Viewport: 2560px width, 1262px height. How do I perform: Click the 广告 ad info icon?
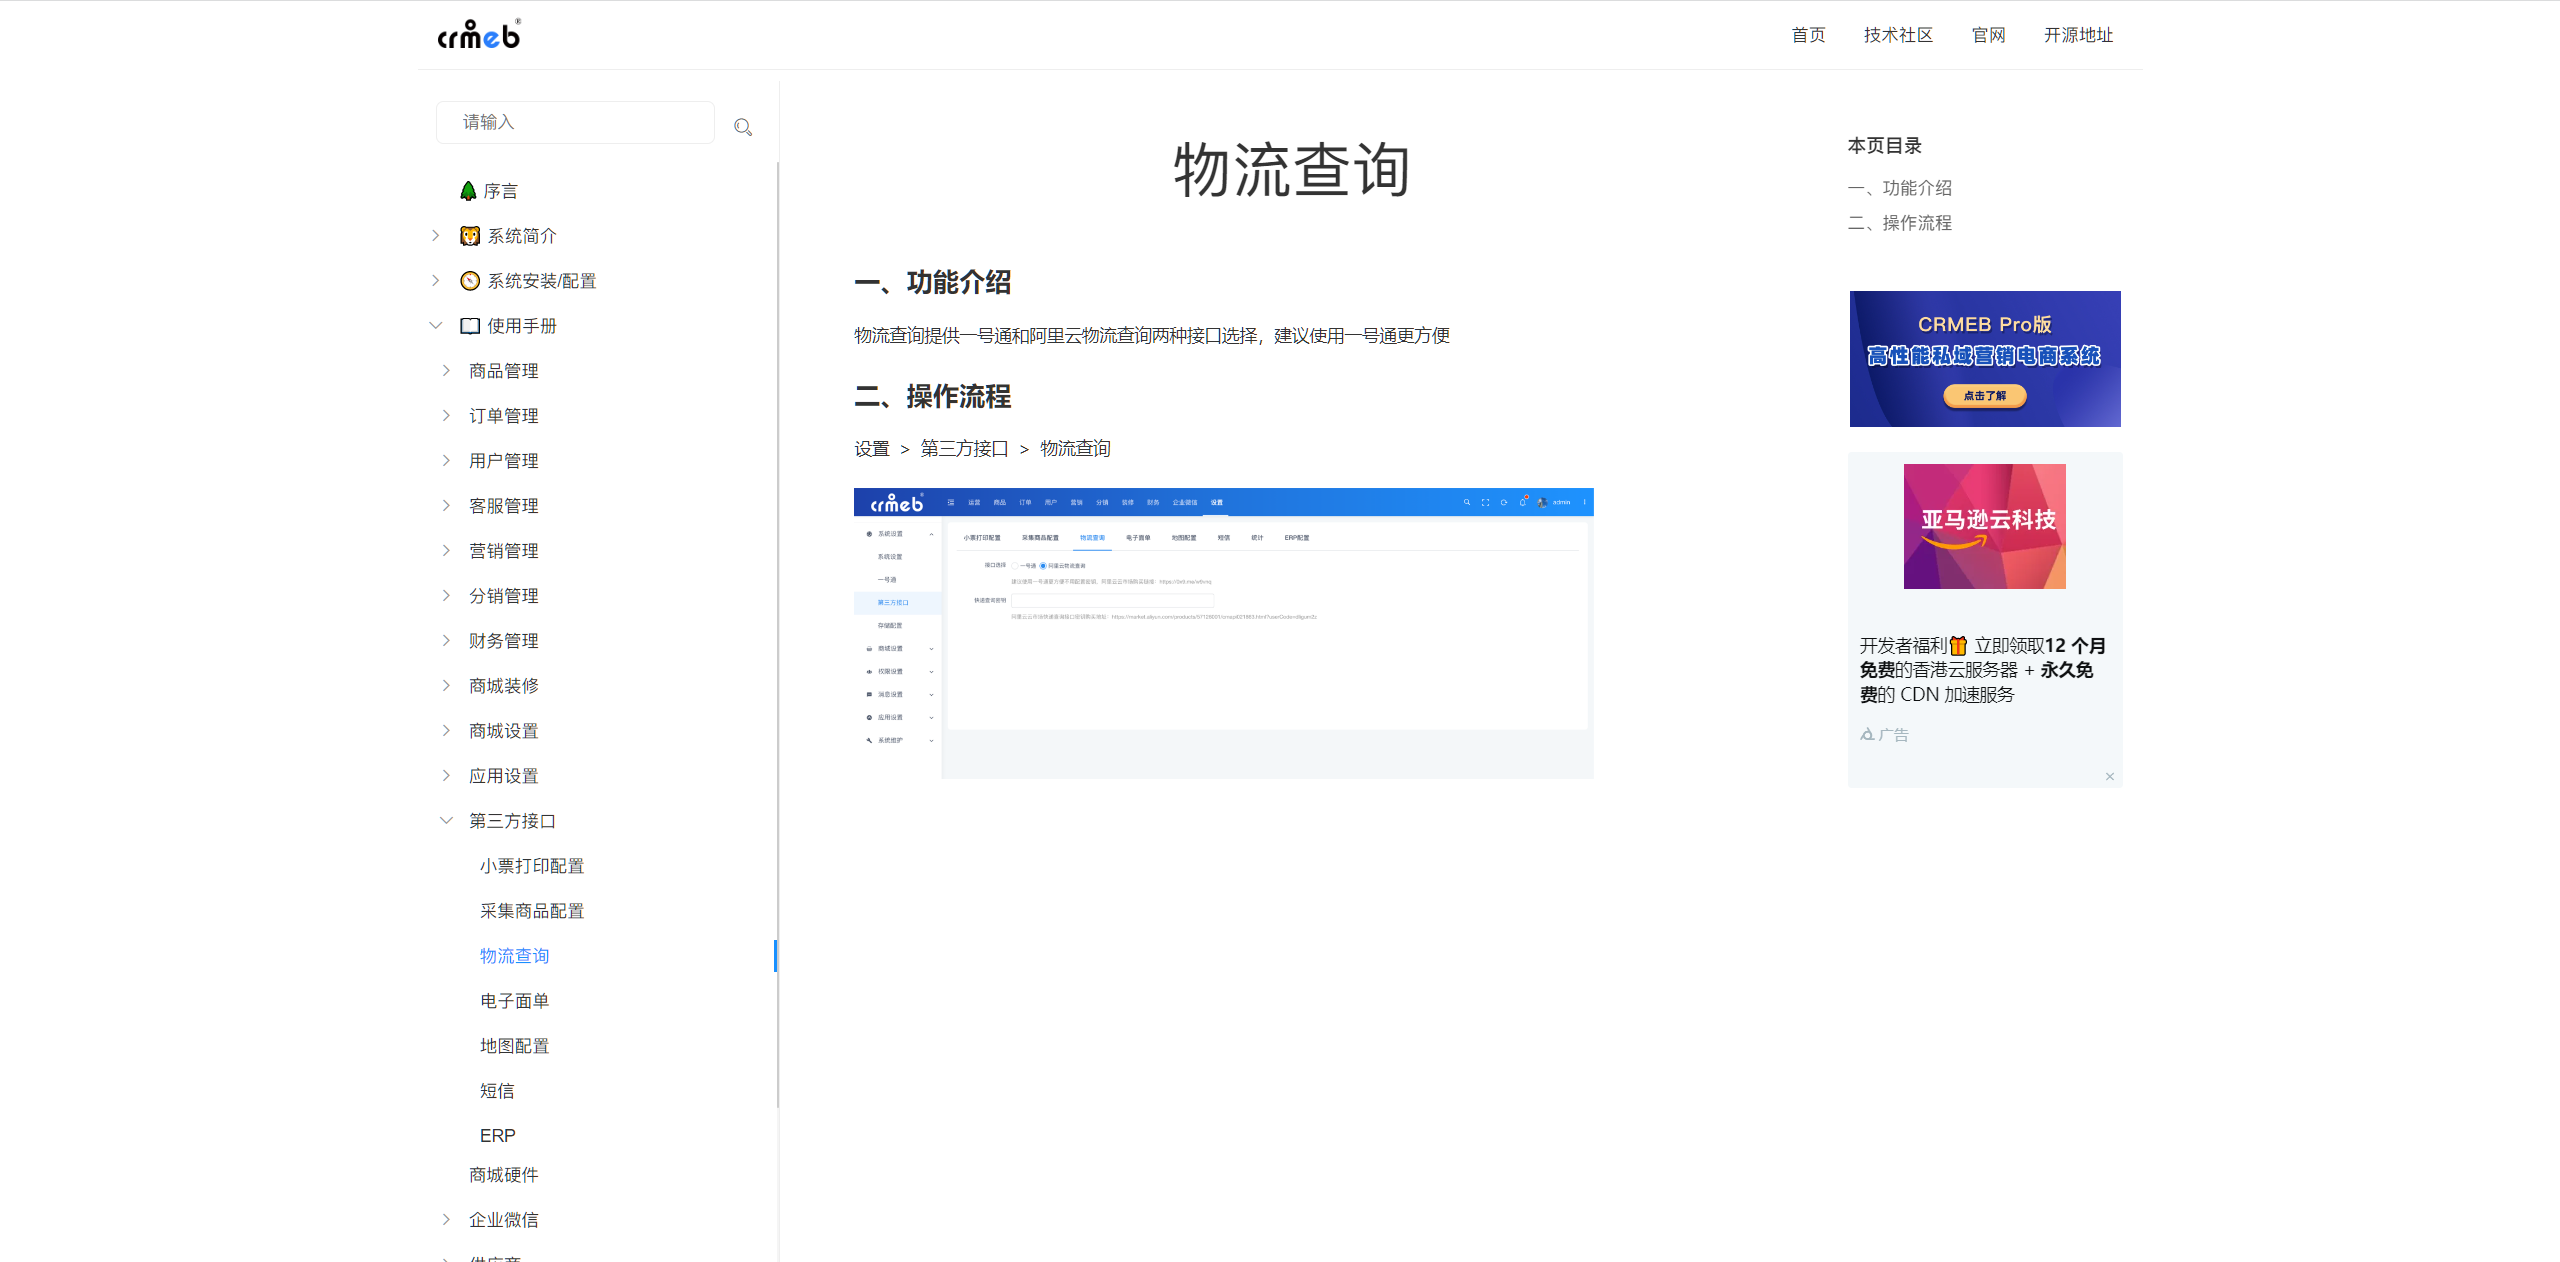pyautogui.click(x=1867, y=734)
